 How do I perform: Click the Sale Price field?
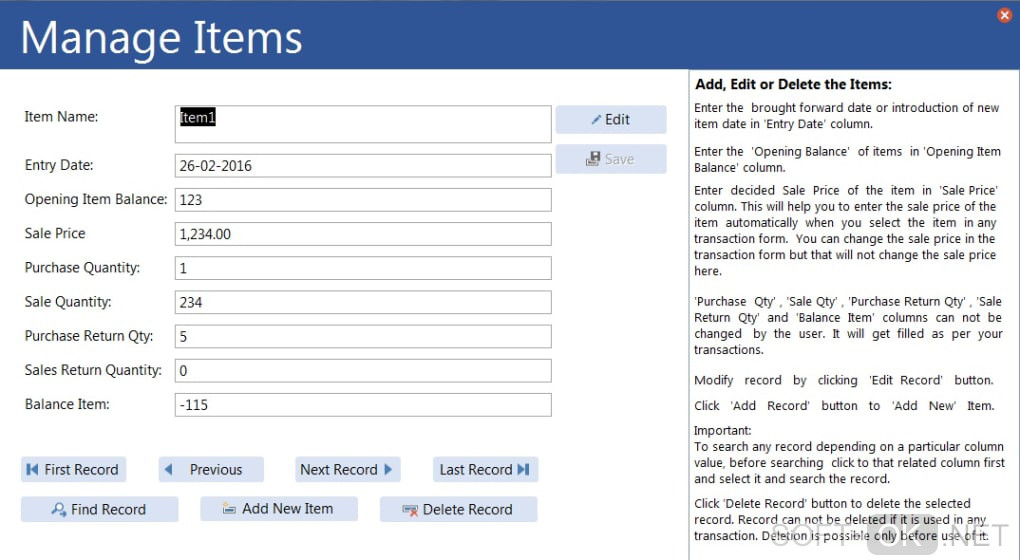363,234
